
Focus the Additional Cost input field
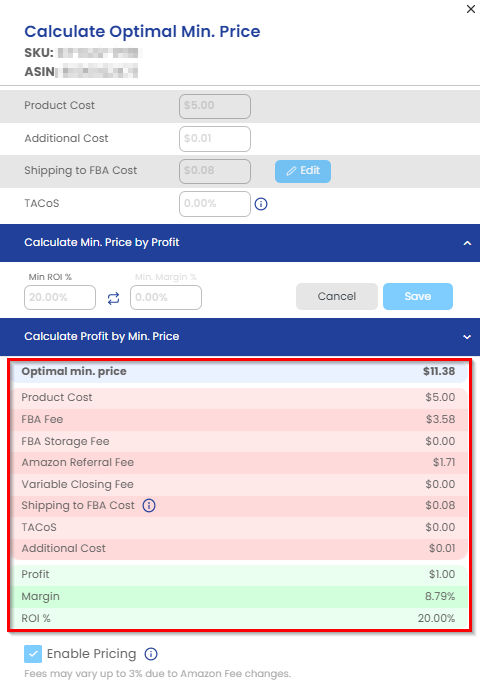[215, 139]
